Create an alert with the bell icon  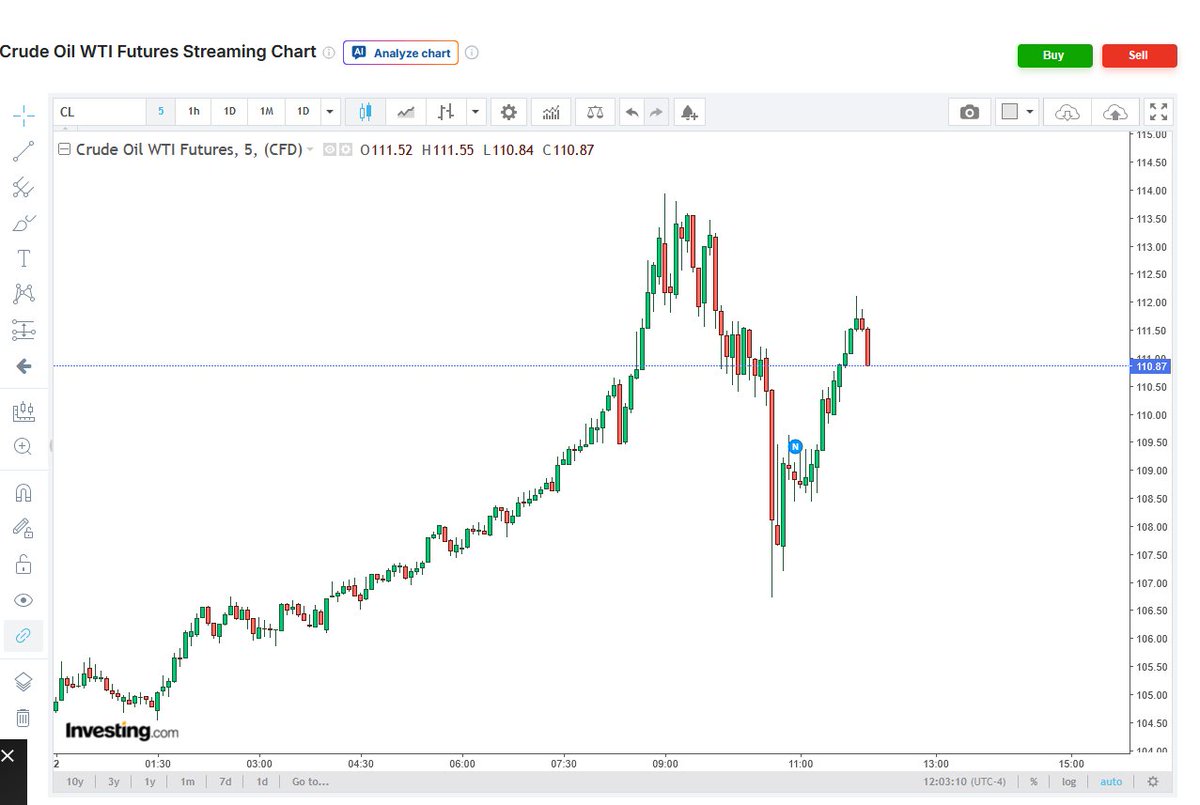click(689, 112)
